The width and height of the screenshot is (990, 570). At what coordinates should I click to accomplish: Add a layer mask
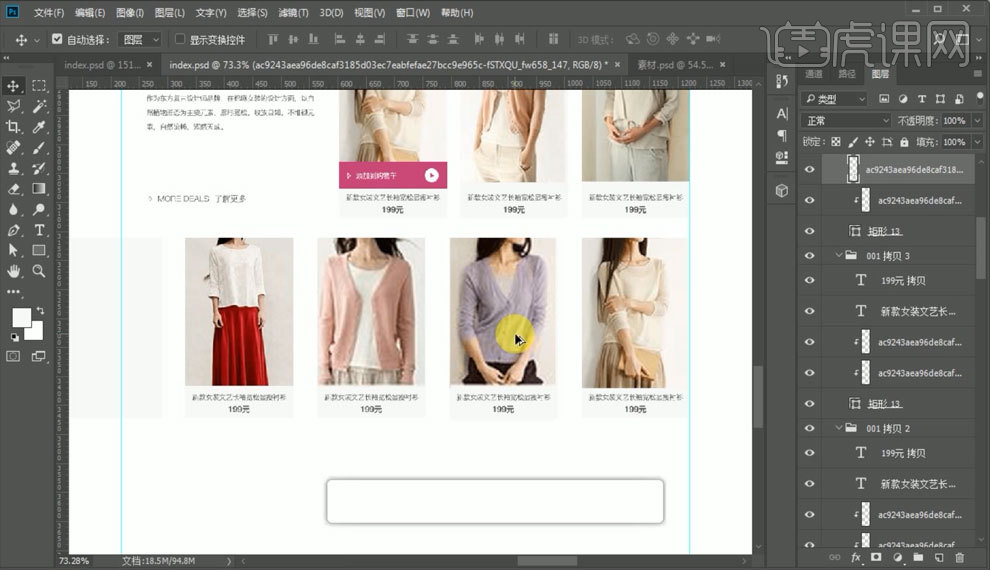[x=876, y=557]
